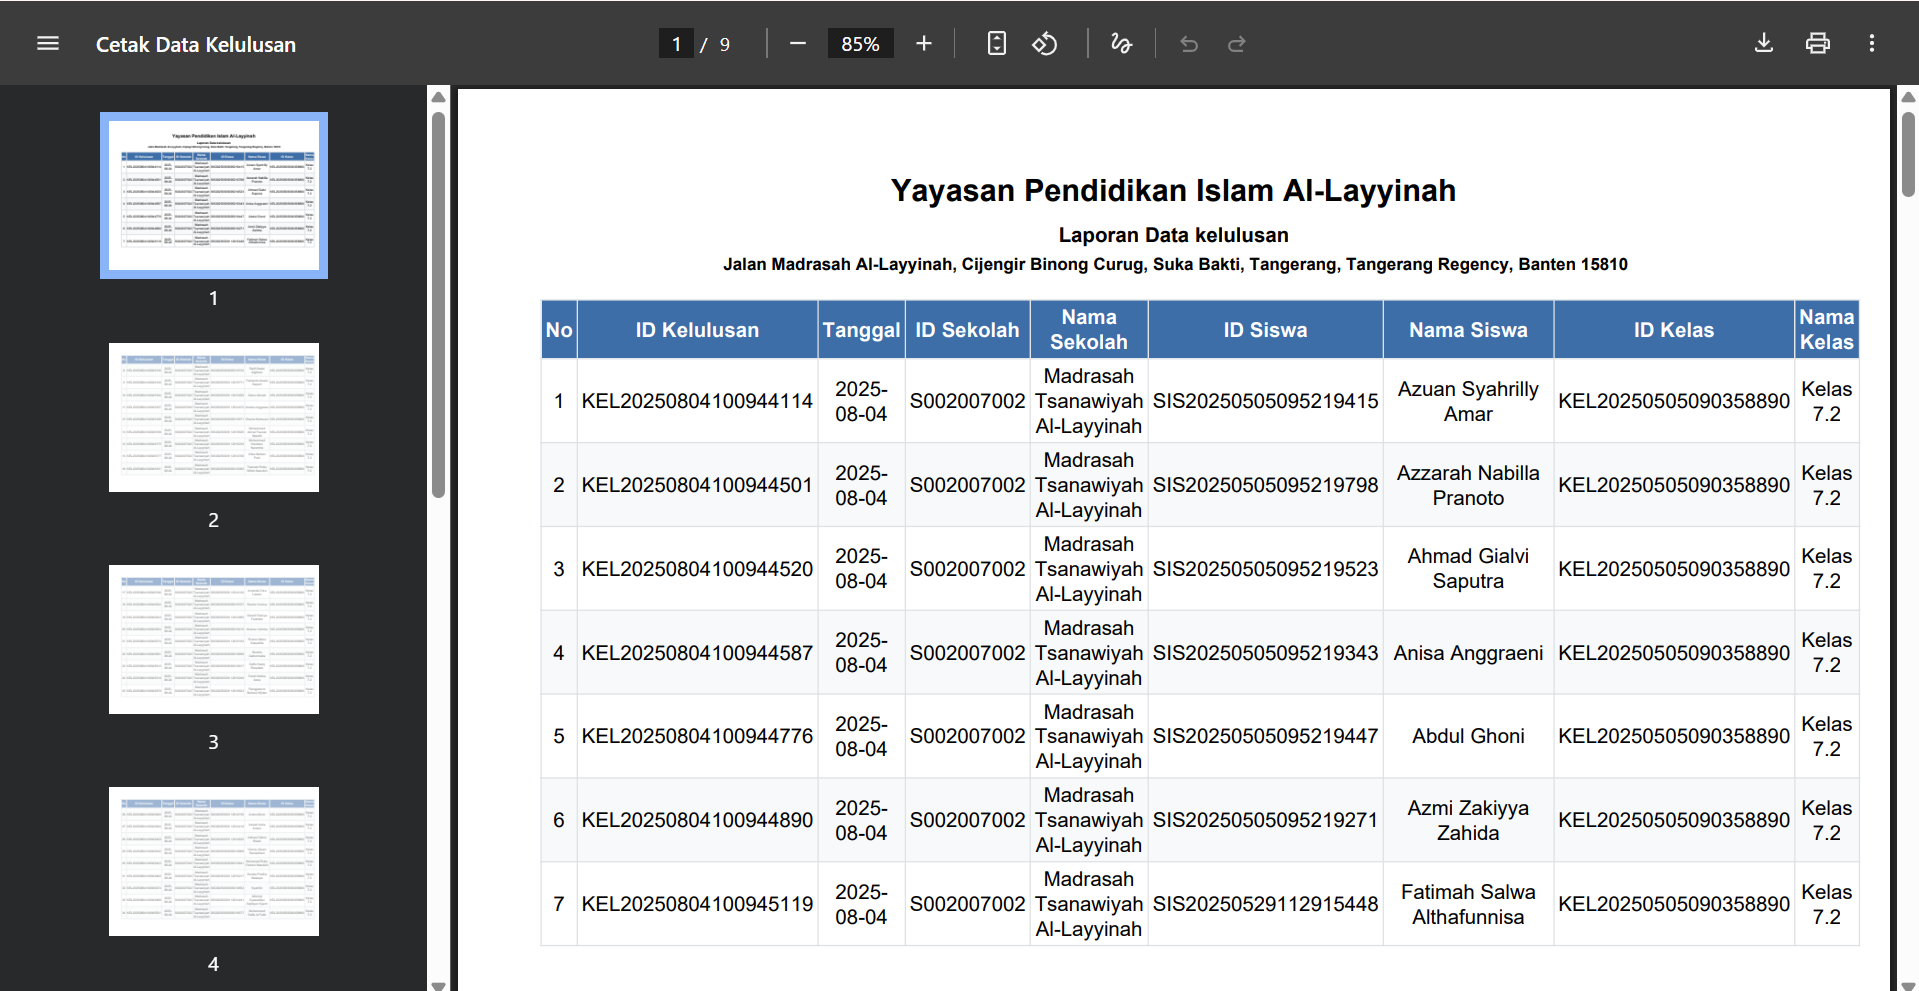
Task: Rotate the document counterclockwise
Action: click(x=1045, y=44)
